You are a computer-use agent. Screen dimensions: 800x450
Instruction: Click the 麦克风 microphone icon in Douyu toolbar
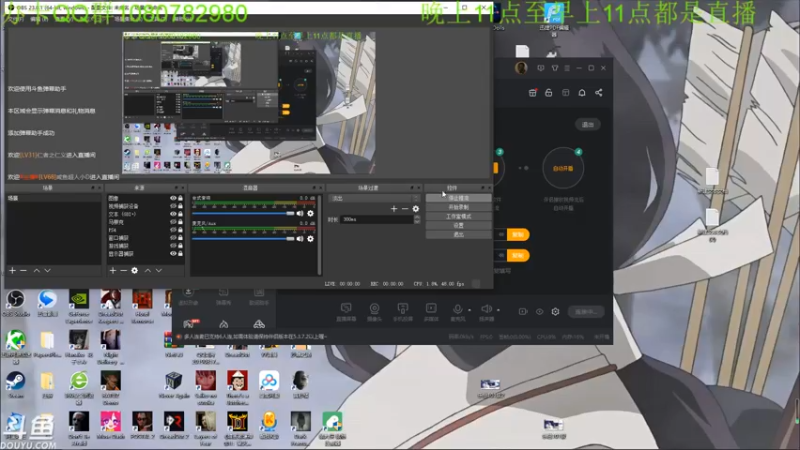click(458, 309)
